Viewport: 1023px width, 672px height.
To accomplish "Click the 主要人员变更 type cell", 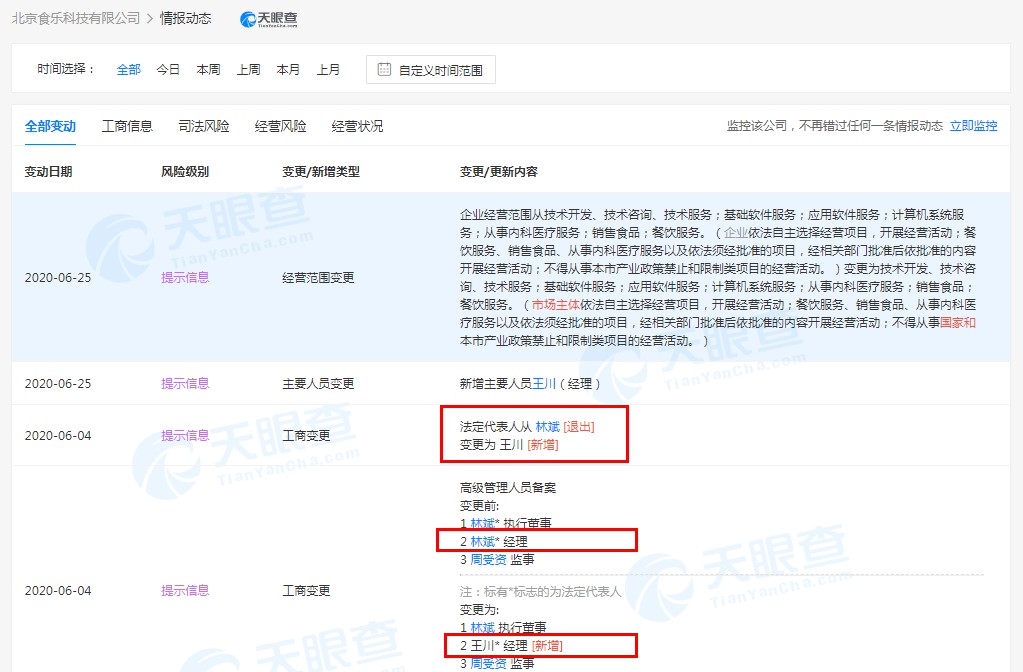I will [318, 383].
